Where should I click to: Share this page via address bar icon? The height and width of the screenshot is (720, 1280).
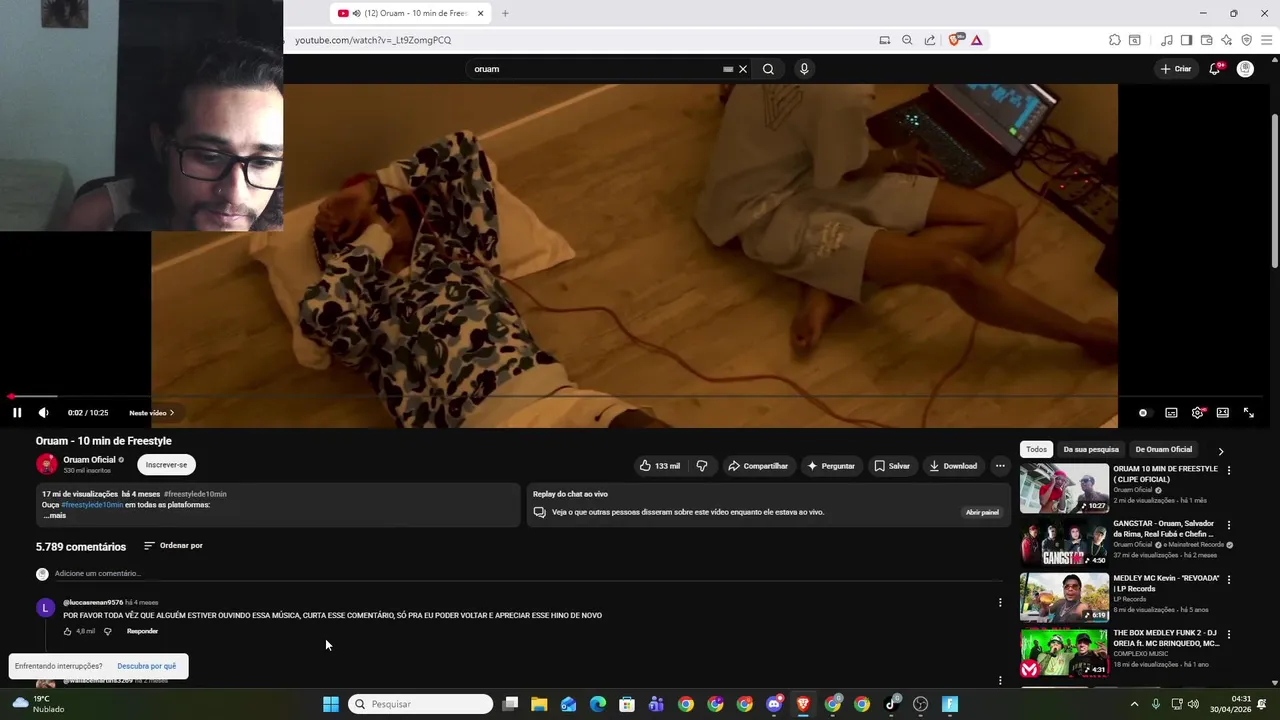tap(930, 40)
